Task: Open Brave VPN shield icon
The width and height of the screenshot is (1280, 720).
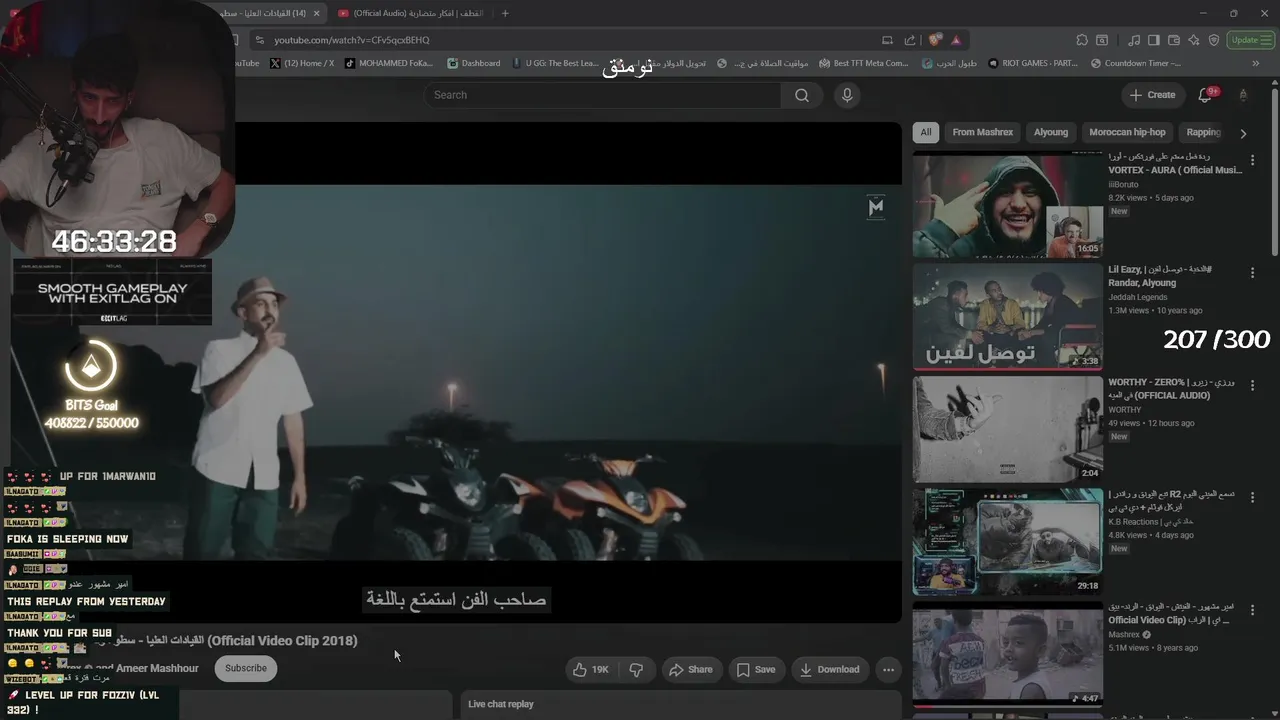Action: coord(1214,40)
